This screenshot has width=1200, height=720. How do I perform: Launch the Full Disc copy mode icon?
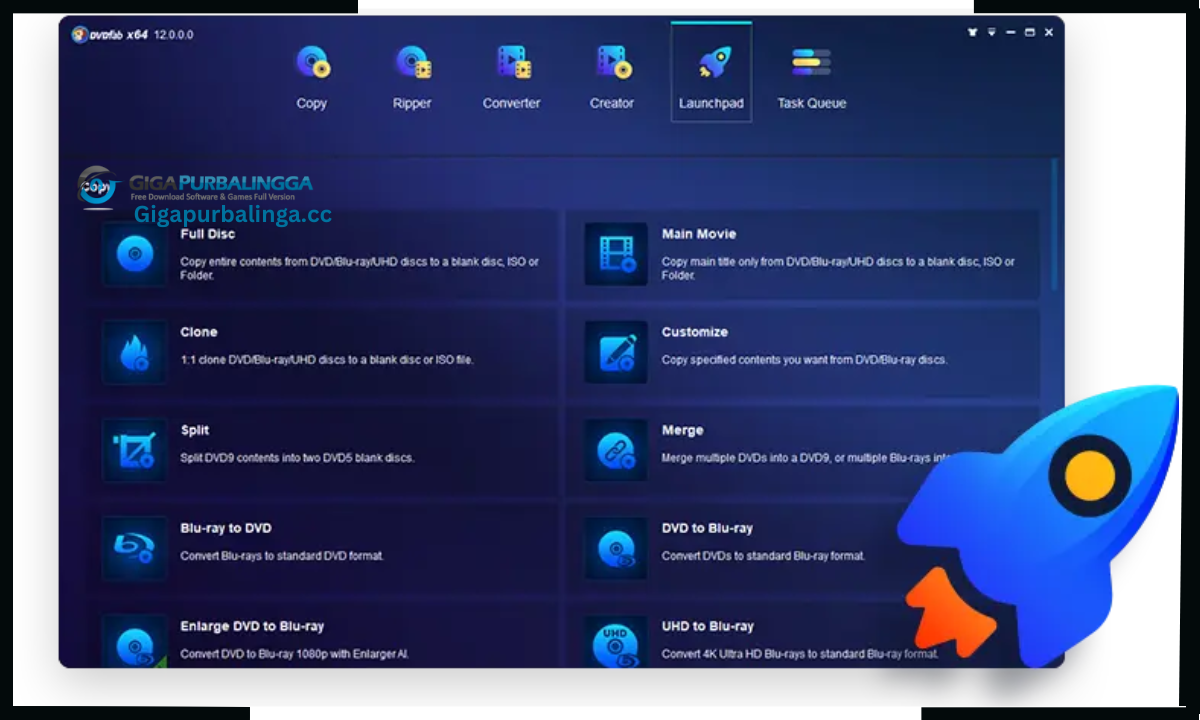pos(135,254)
